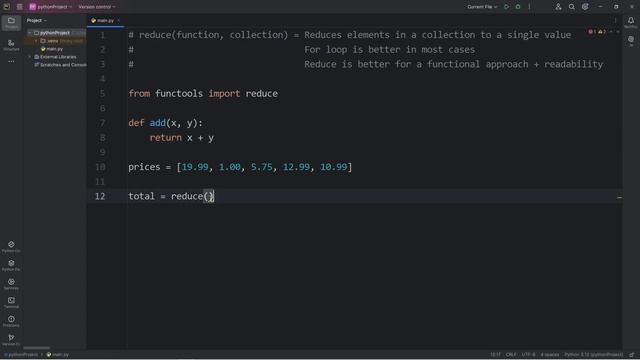Run the current file

click(x=507, y=7)
